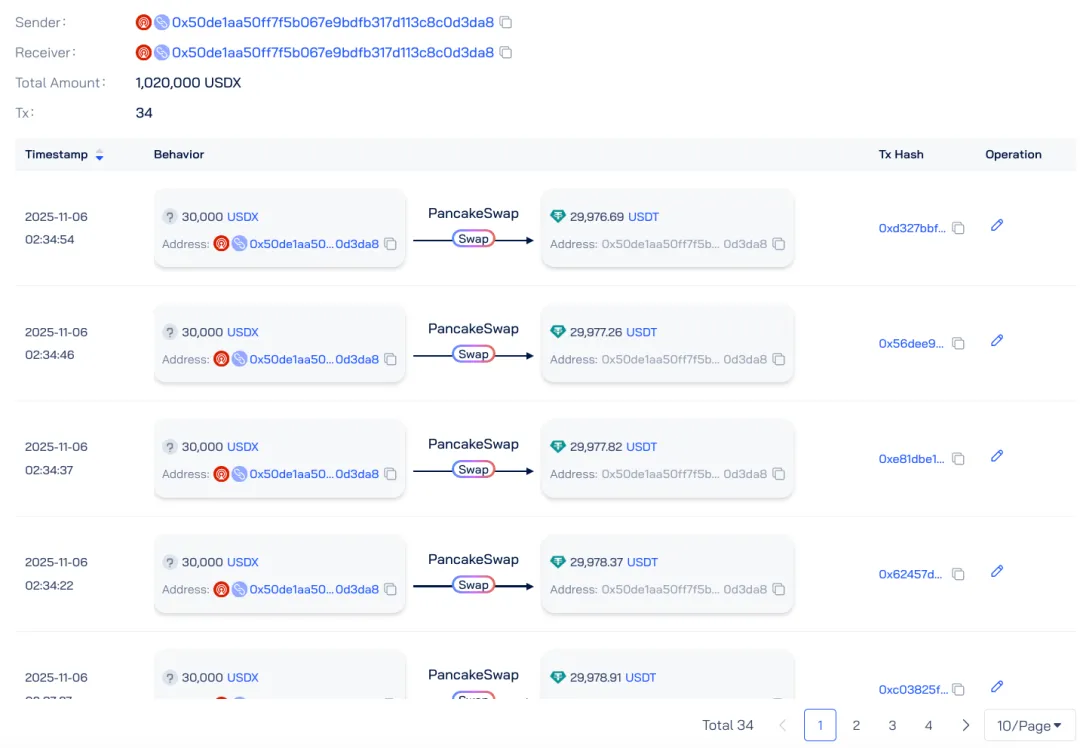Copy tx hash 0xd327bbf

coord(958,229)
